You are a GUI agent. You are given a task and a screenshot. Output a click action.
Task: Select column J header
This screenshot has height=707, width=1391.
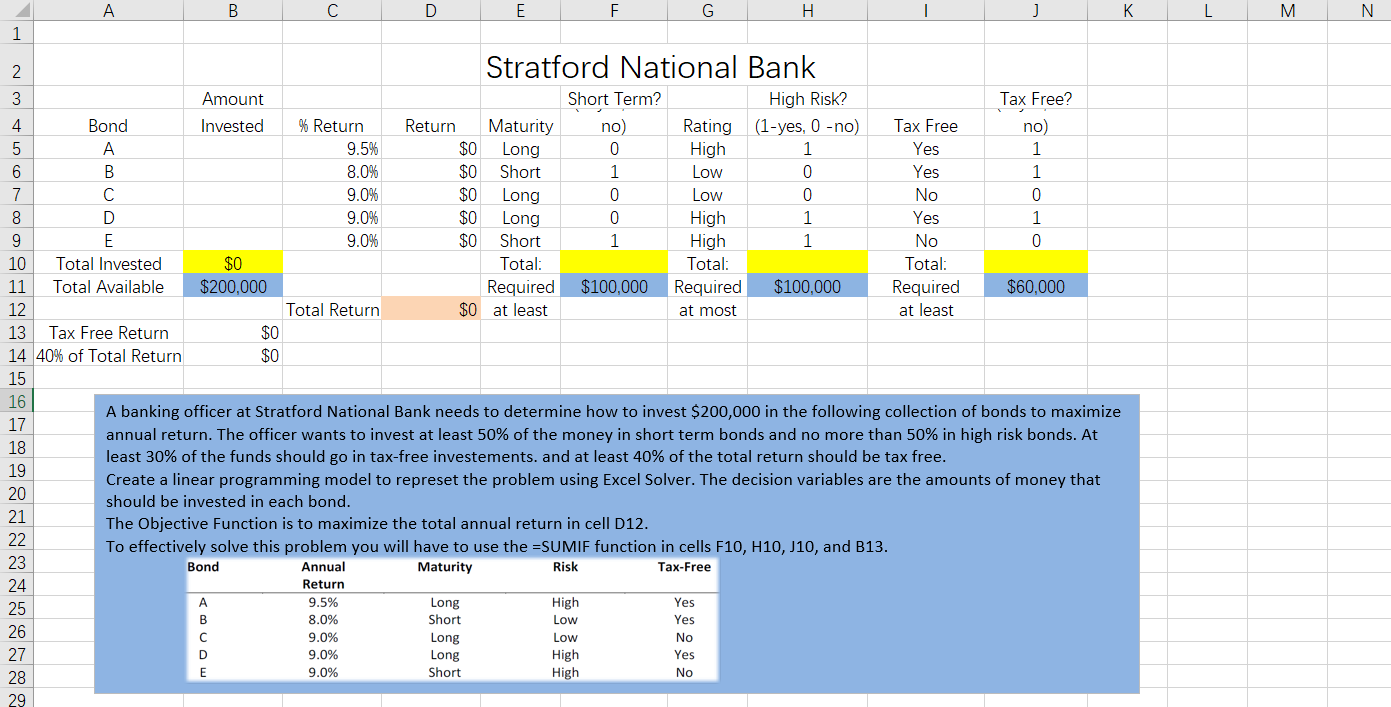coord(1036,10)
